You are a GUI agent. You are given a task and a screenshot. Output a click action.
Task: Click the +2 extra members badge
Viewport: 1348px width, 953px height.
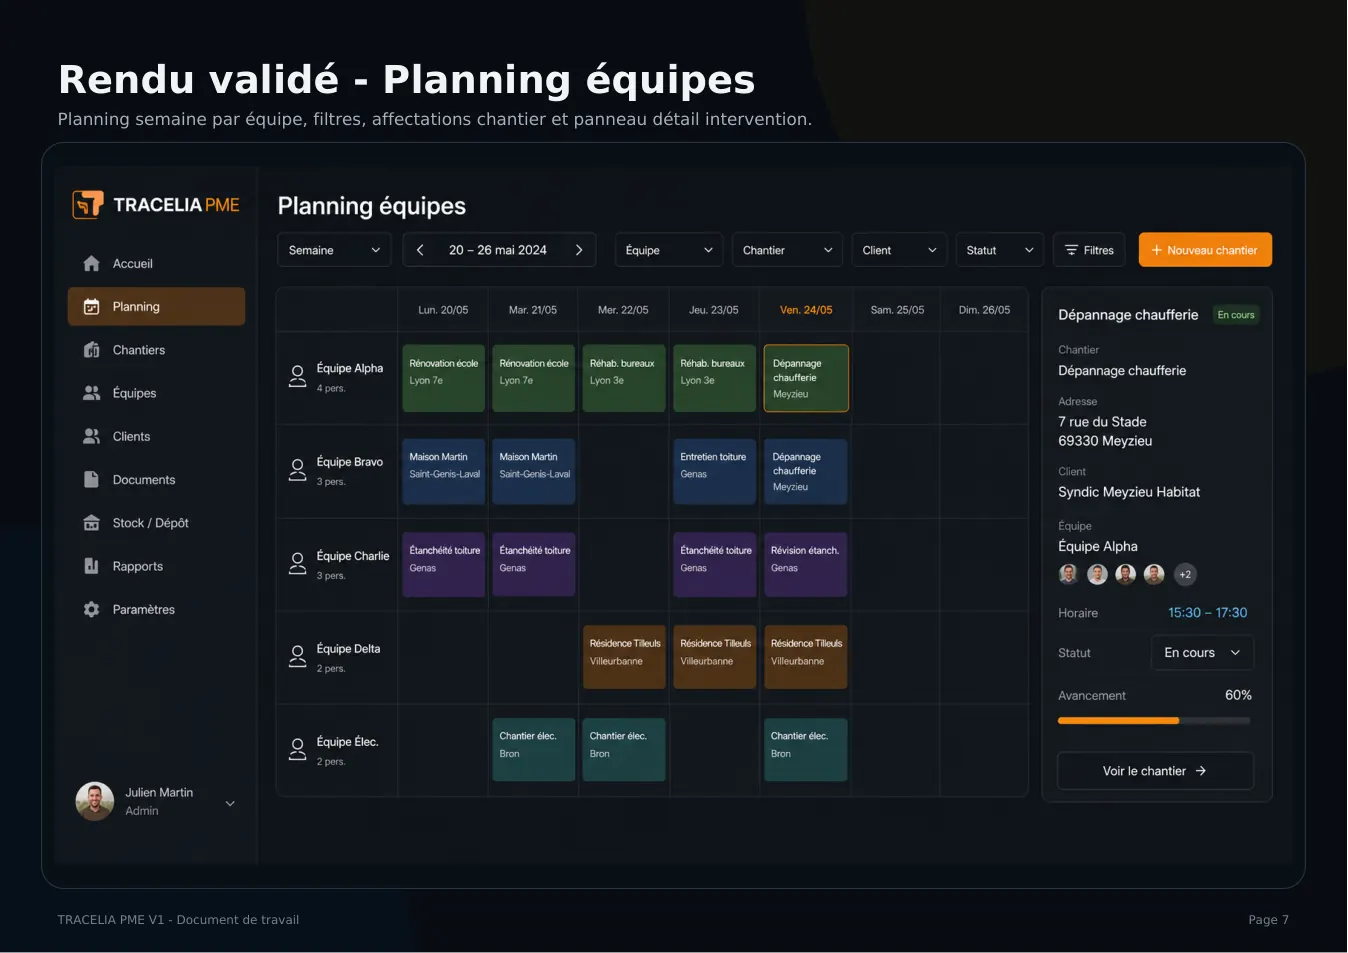tap(1185, 574)
